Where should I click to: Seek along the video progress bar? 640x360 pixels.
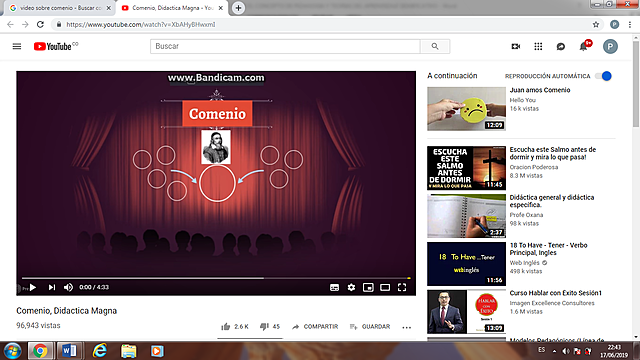[x=216, y=278]
